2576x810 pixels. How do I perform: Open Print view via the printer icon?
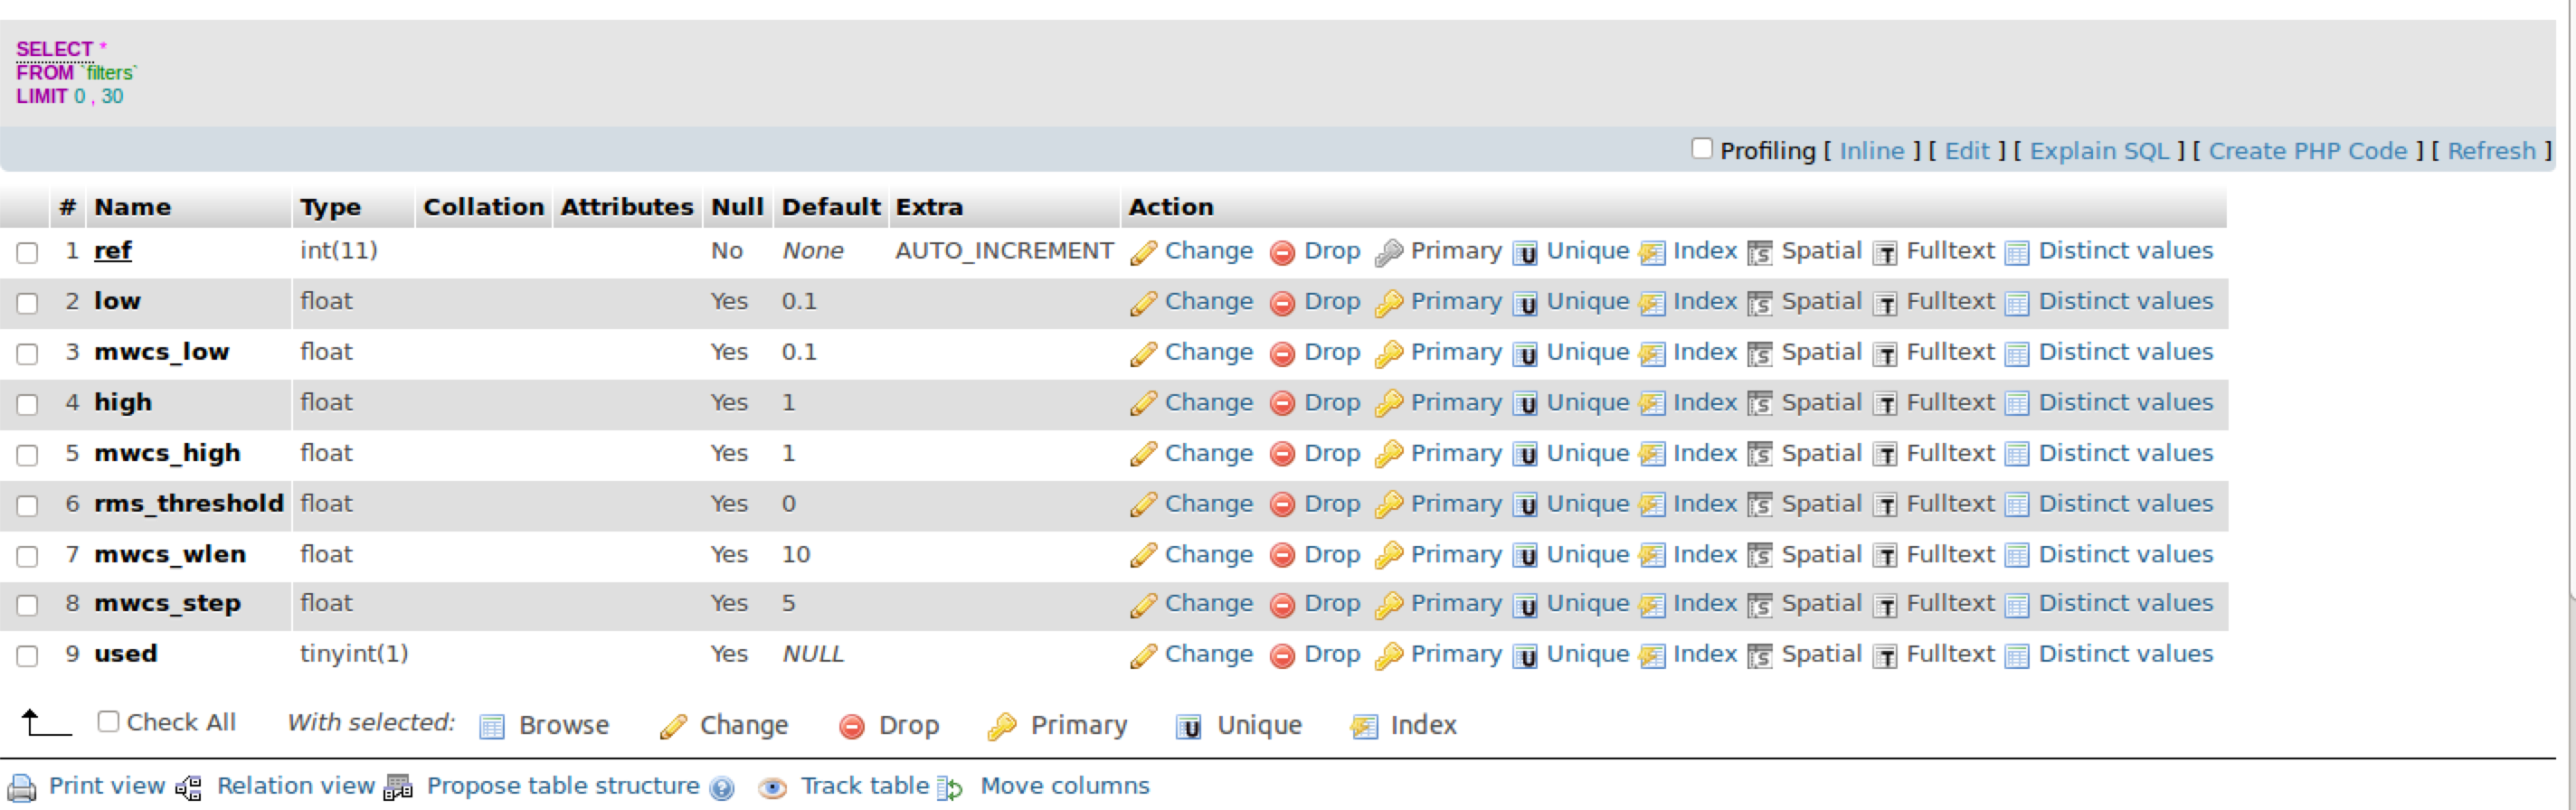click(22, 788)
